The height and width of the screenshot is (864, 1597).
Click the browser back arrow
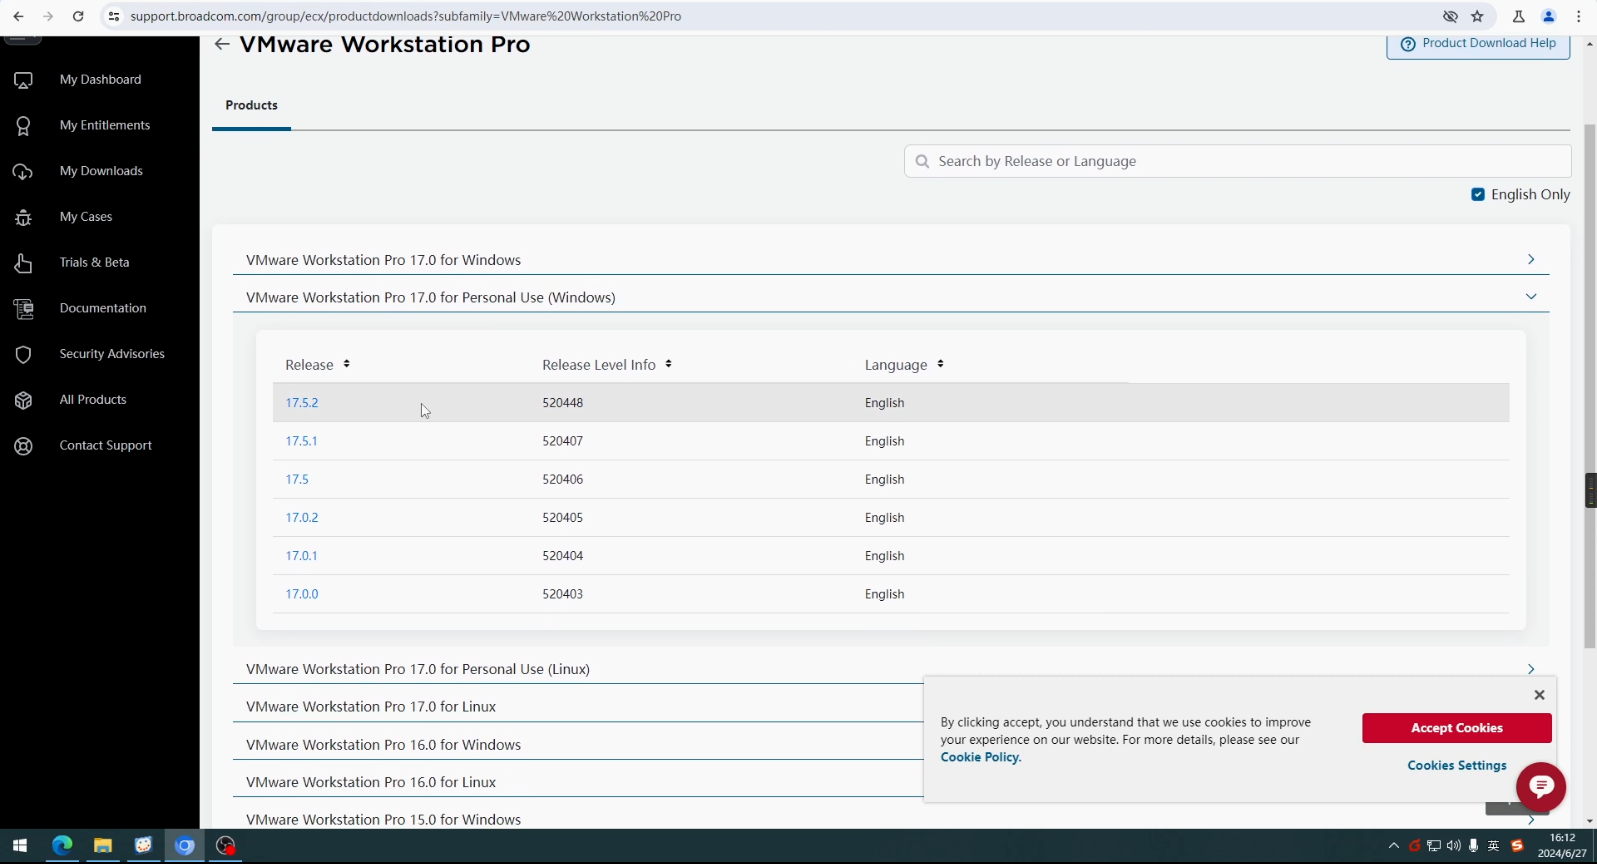point(18,16)
